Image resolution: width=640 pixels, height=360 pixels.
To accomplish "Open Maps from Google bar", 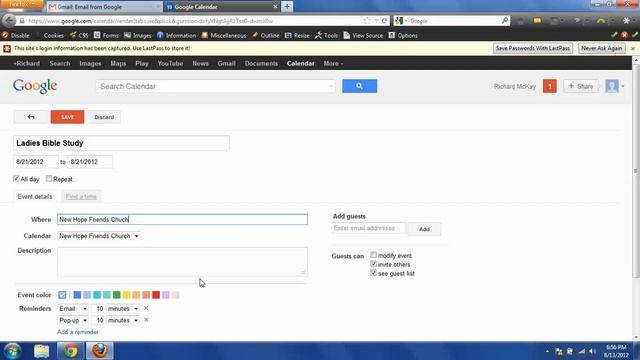I will point(118,64).
